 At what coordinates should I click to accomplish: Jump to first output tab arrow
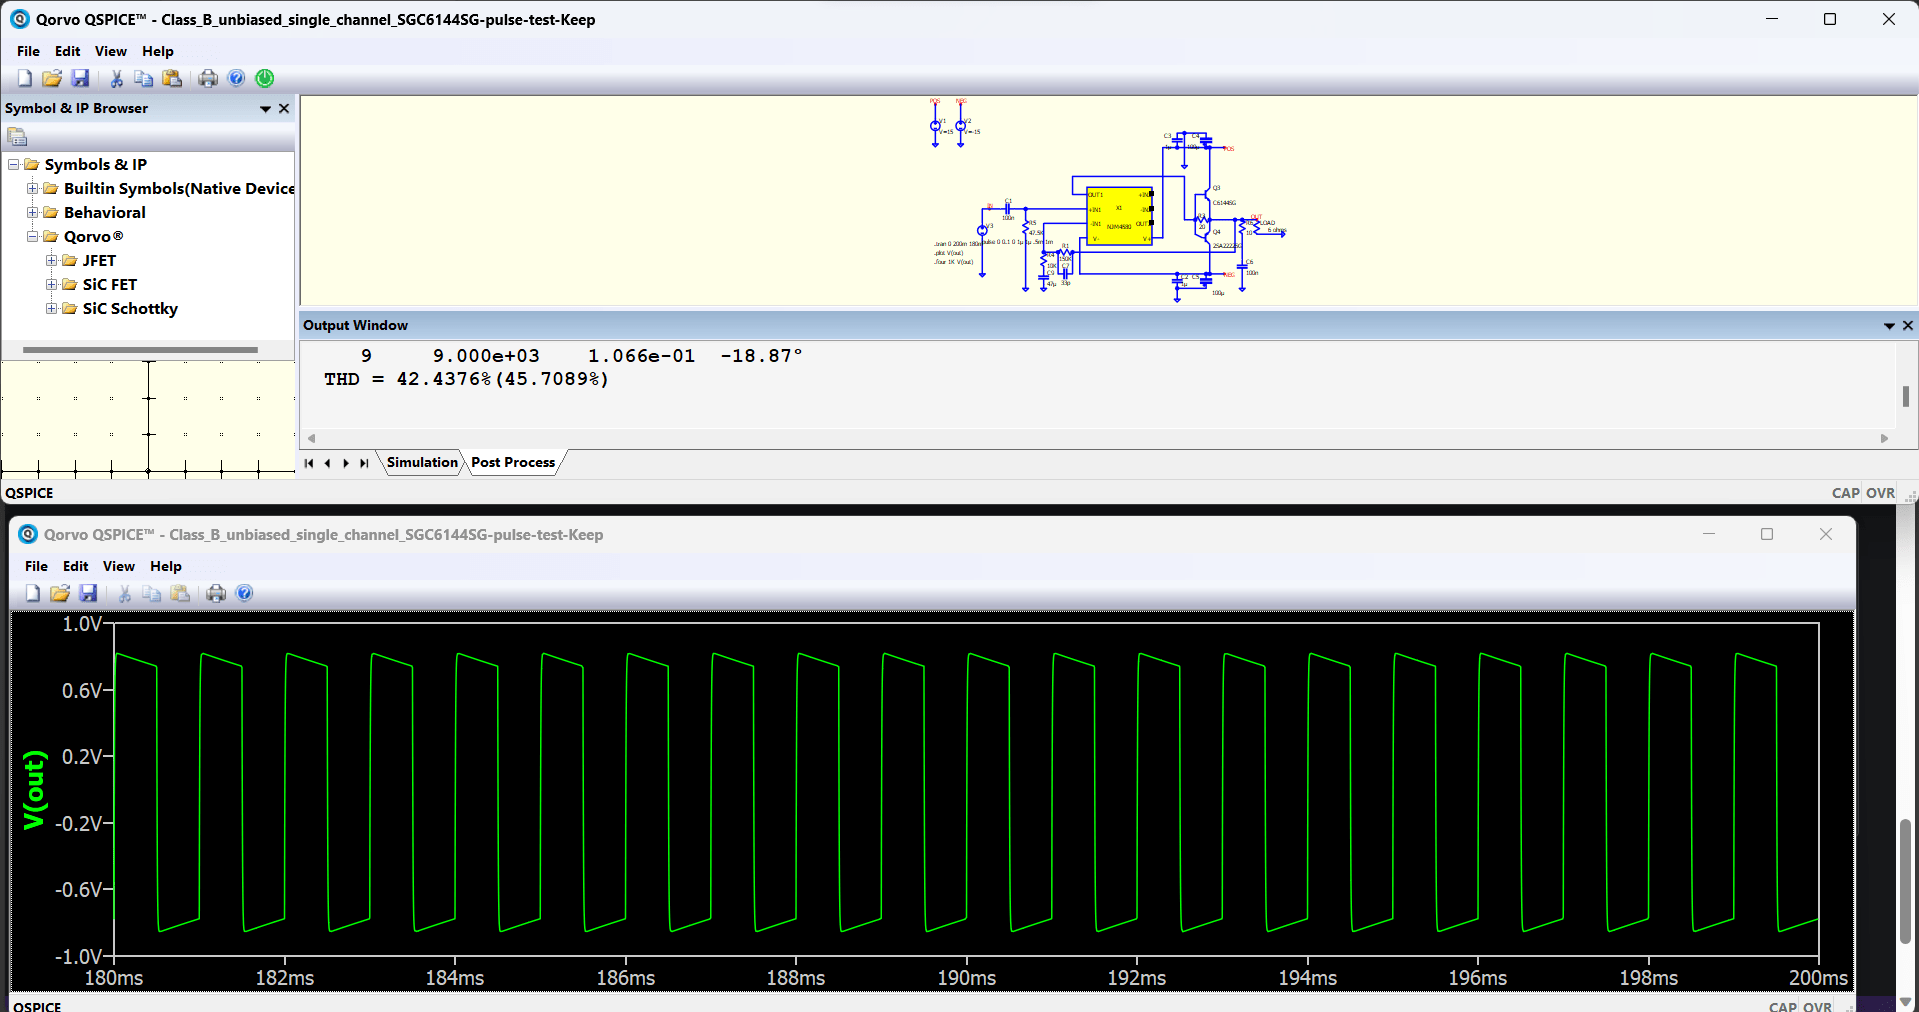click(309, 463)
